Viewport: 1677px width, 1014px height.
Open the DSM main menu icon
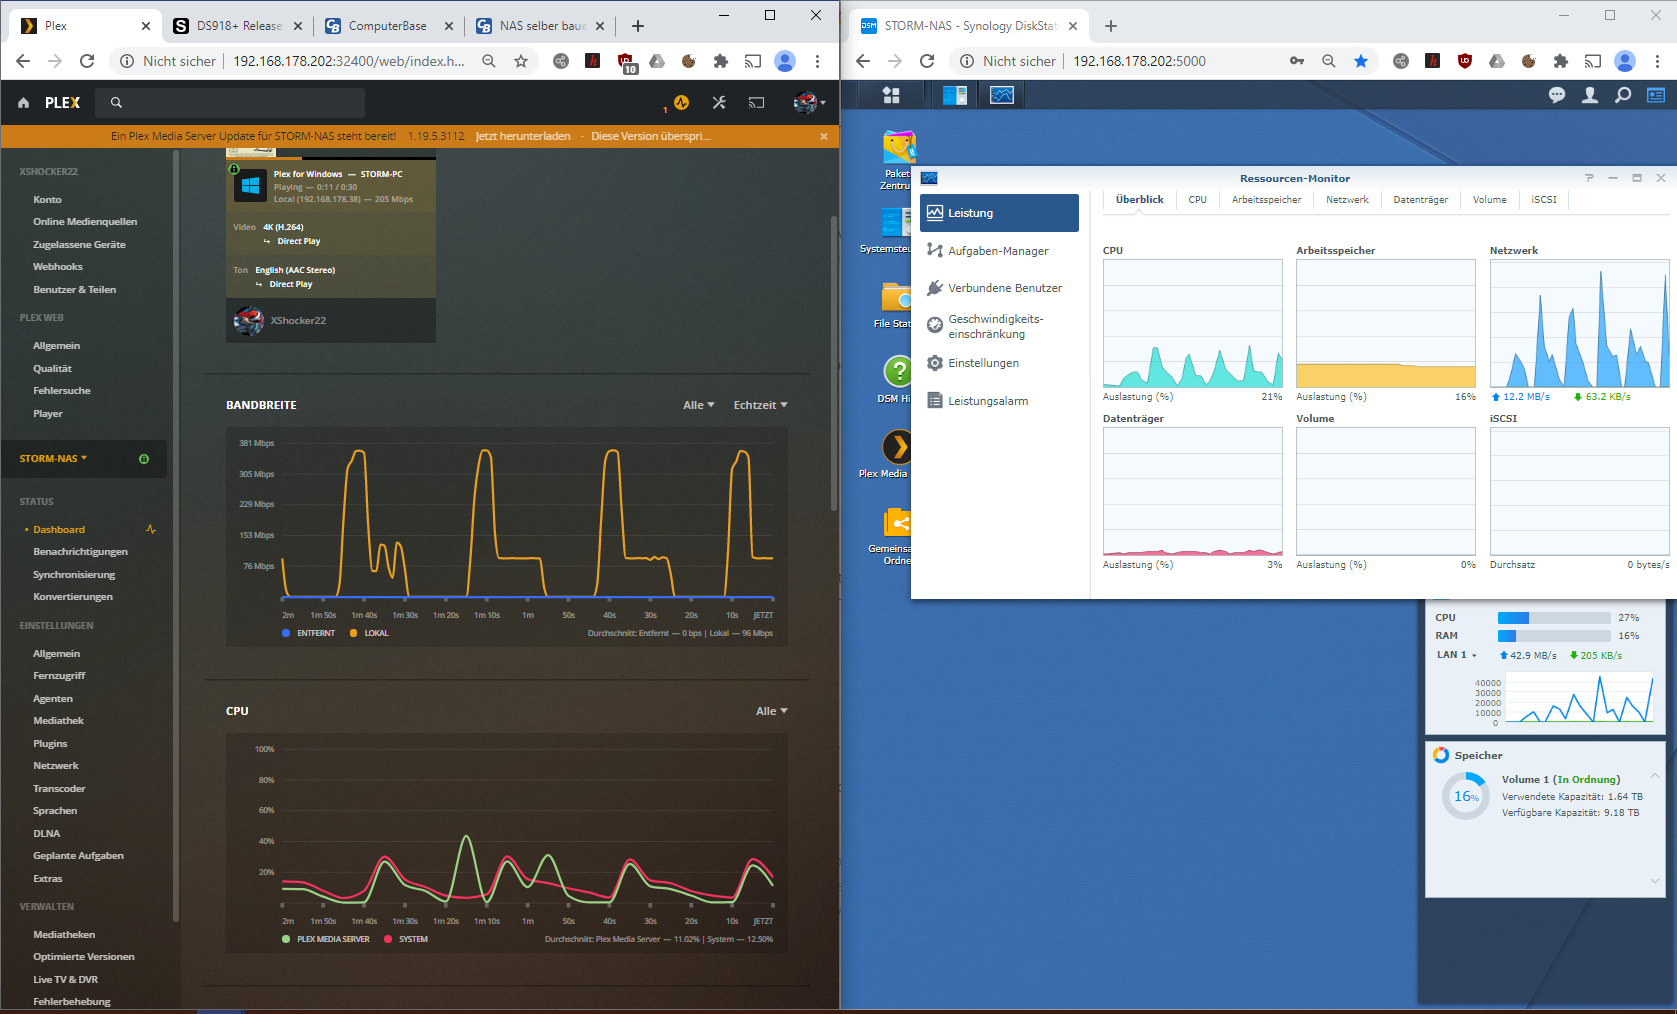891,95
